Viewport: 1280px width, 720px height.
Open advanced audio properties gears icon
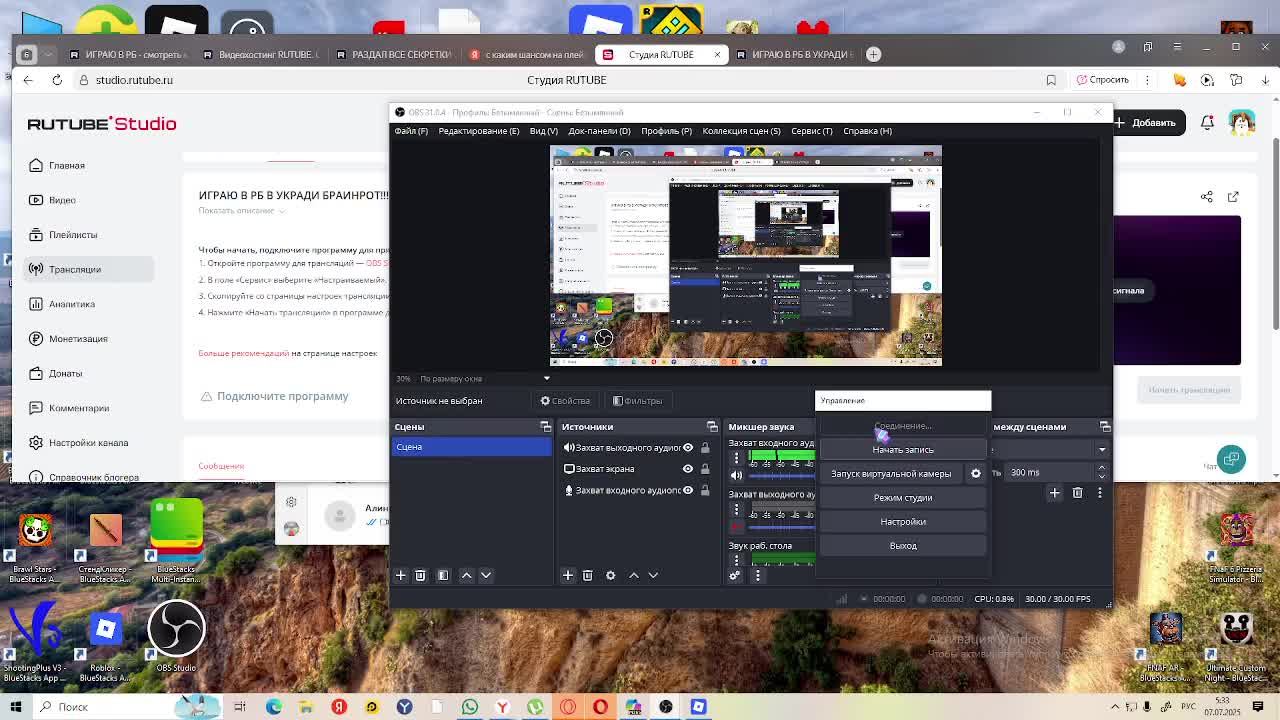click(735, 575)
